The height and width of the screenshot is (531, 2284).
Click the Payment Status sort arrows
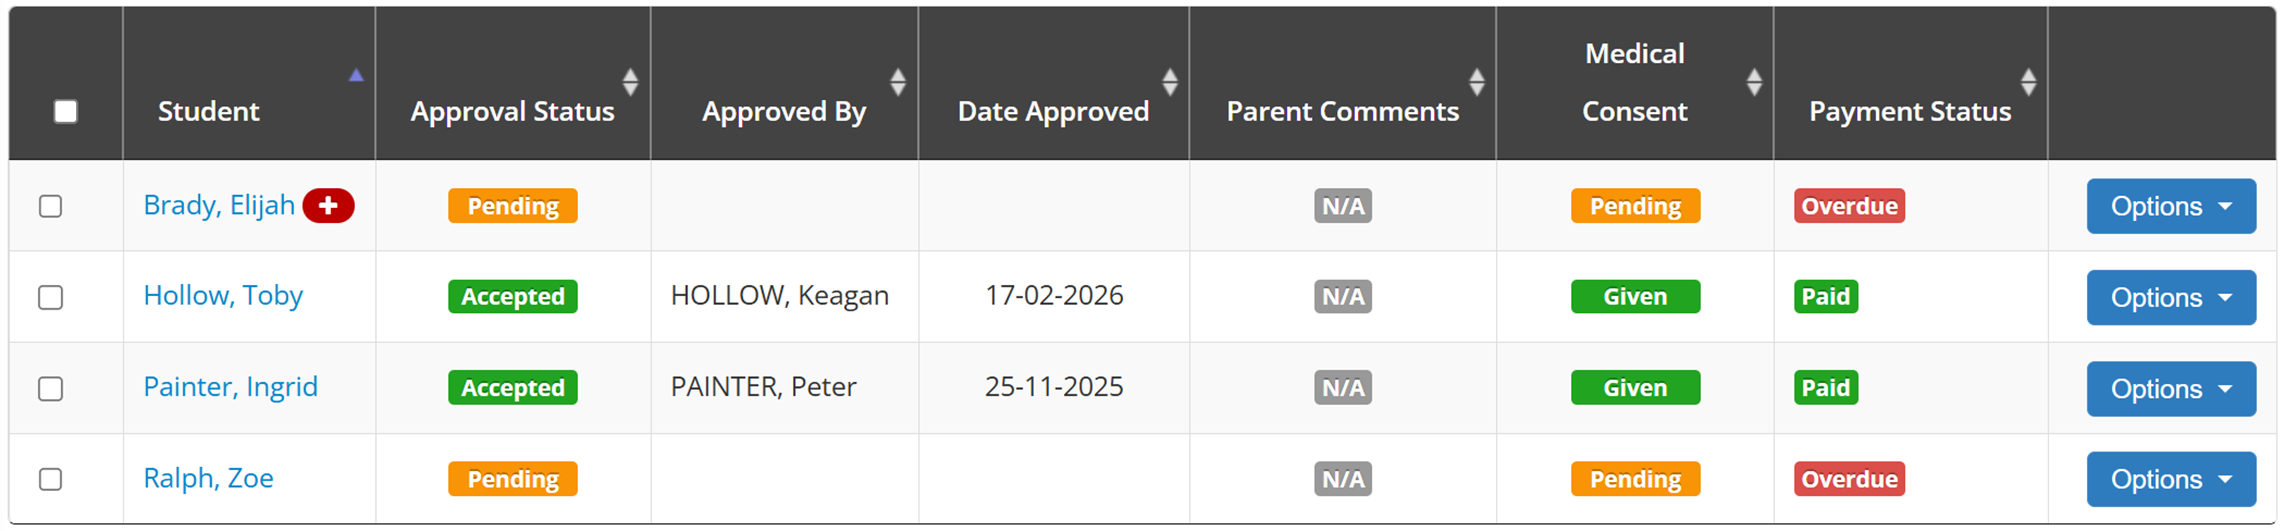(2028, 82)
